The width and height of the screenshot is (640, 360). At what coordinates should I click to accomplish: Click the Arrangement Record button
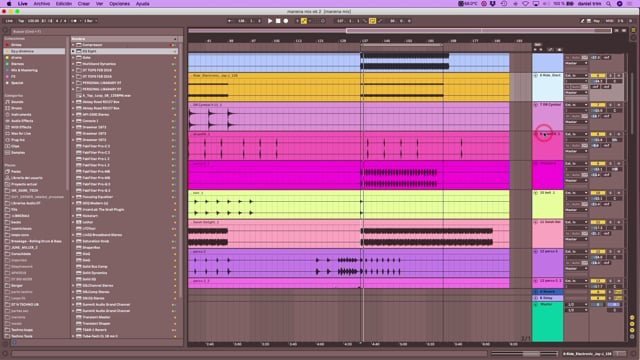pos(286,21)
